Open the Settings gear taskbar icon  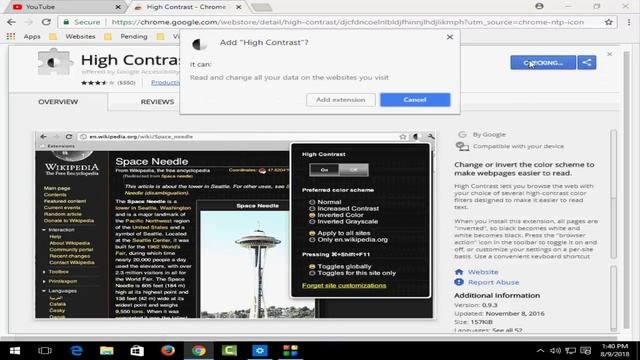point(260,351)
